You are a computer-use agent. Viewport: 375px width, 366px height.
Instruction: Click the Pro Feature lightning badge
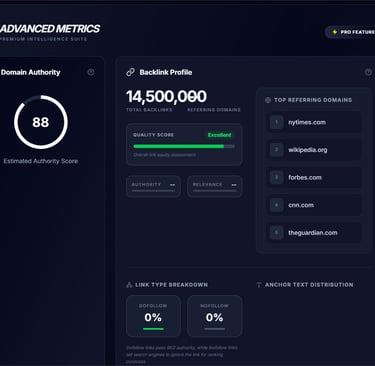[x=350, y=32]
